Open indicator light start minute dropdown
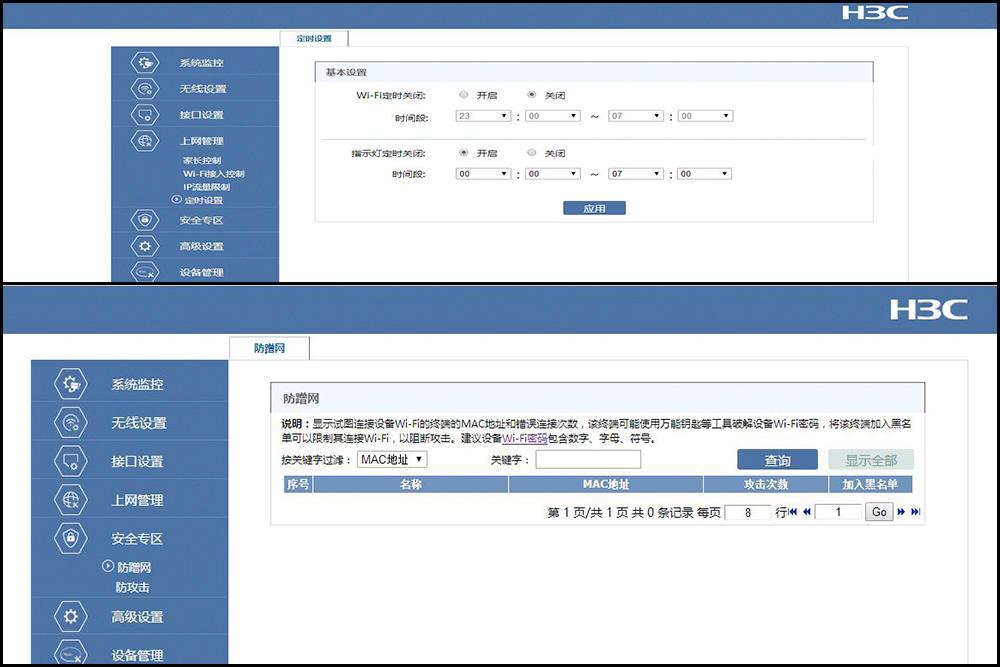Image resolution: width=1000 pixels, height=667 pixels. [552, 173]
